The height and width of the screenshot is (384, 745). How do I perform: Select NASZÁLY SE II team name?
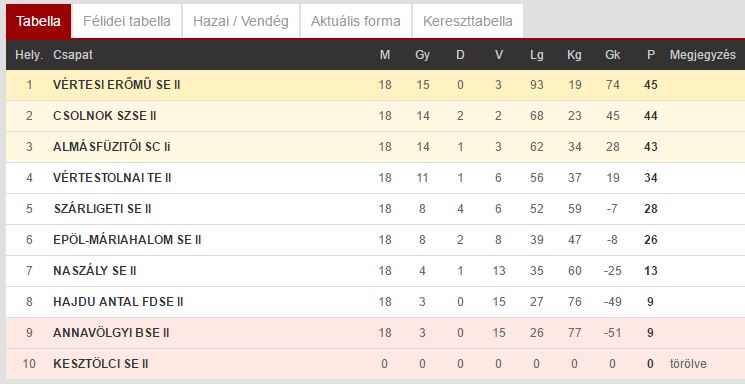tap(95, 271)
